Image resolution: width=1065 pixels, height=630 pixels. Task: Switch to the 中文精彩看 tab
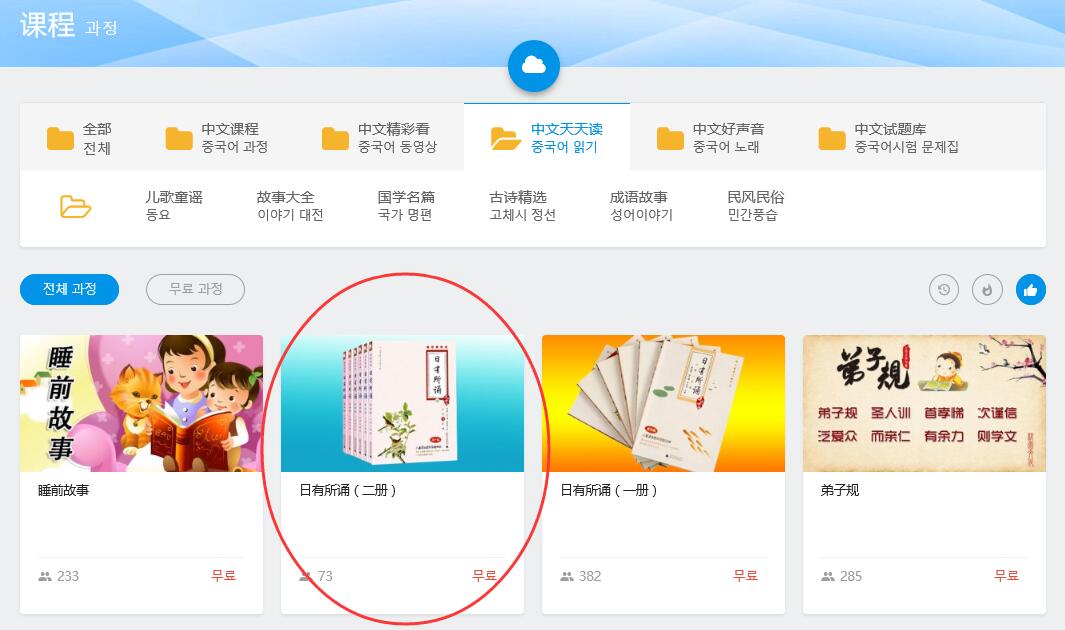pyautogui.click(x=380, y=137)
